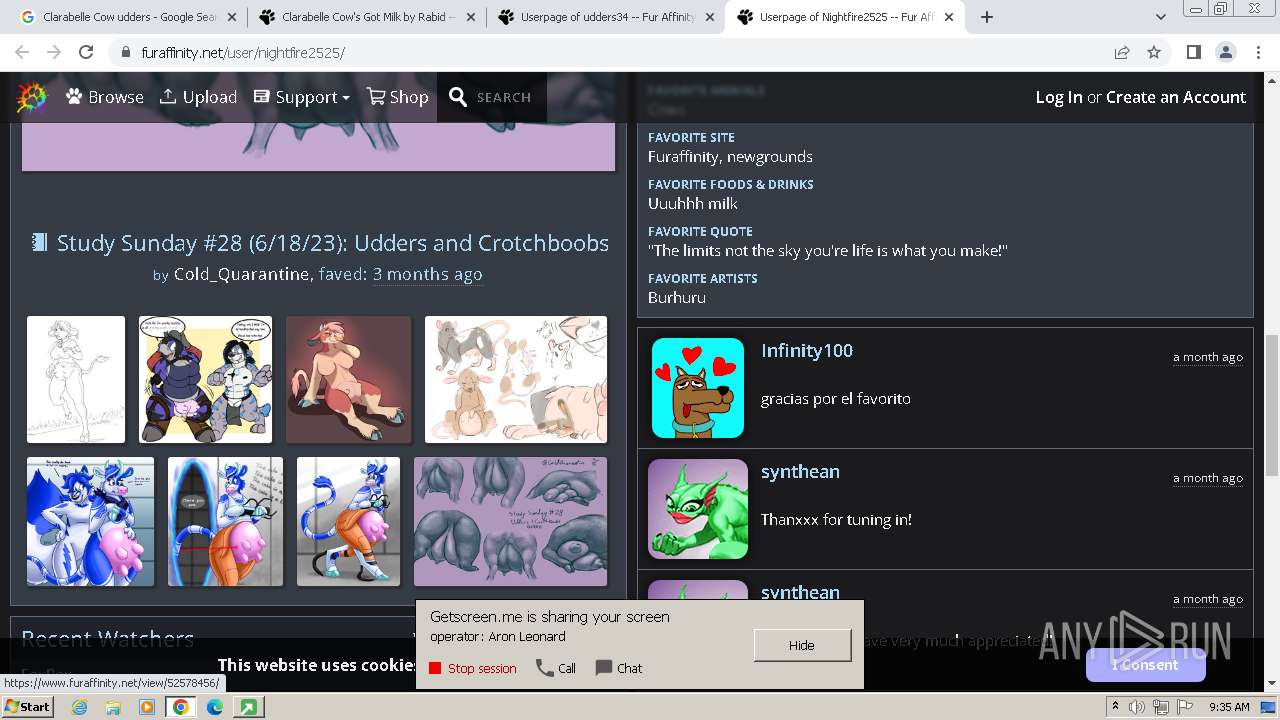Click the address bar URL
The image size is (1280, 720).
pos(243,52)
